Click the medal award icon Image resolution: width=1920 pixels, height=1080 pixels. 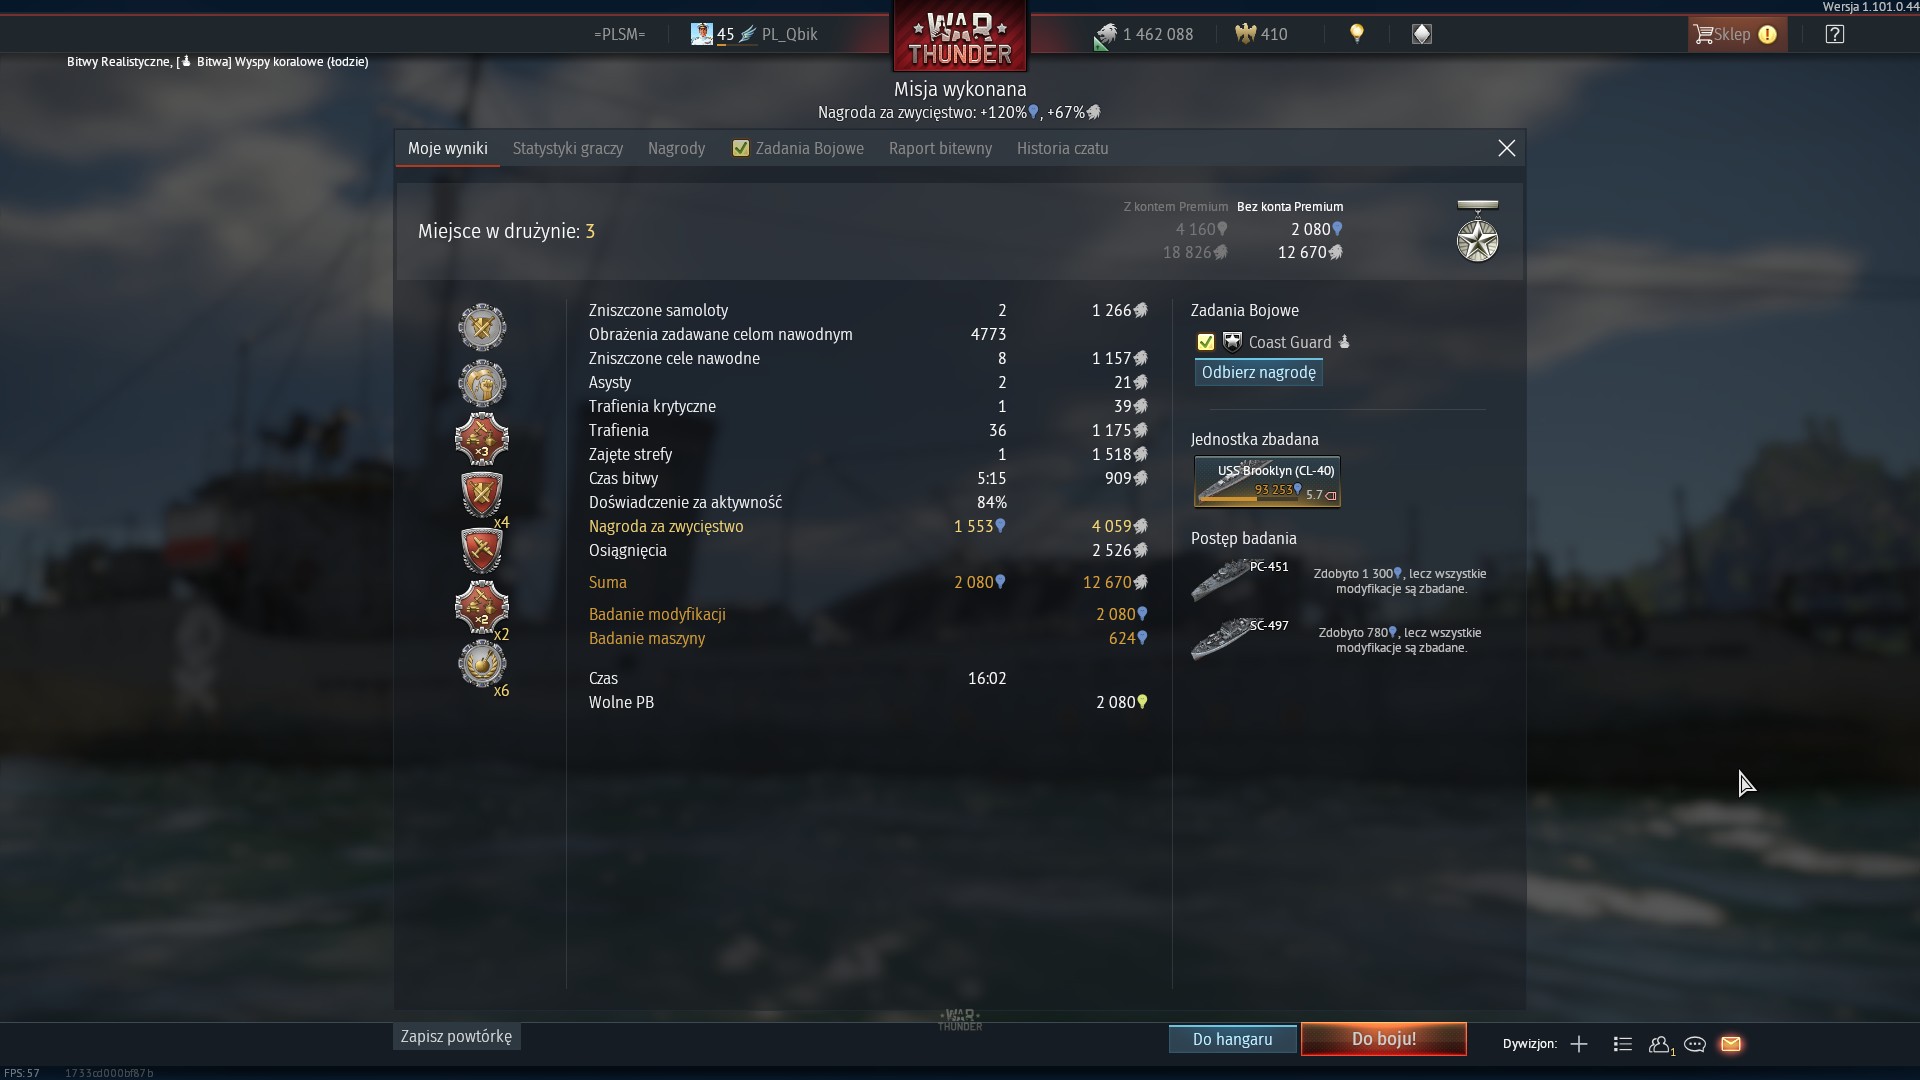coord(1477,231)
